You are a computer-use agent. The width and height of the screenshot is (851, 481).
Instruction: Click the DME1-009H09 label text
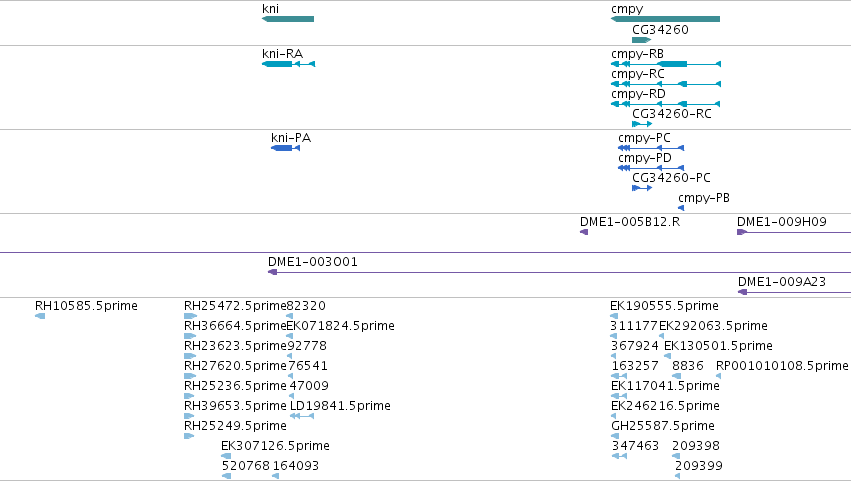click(782, 221)
